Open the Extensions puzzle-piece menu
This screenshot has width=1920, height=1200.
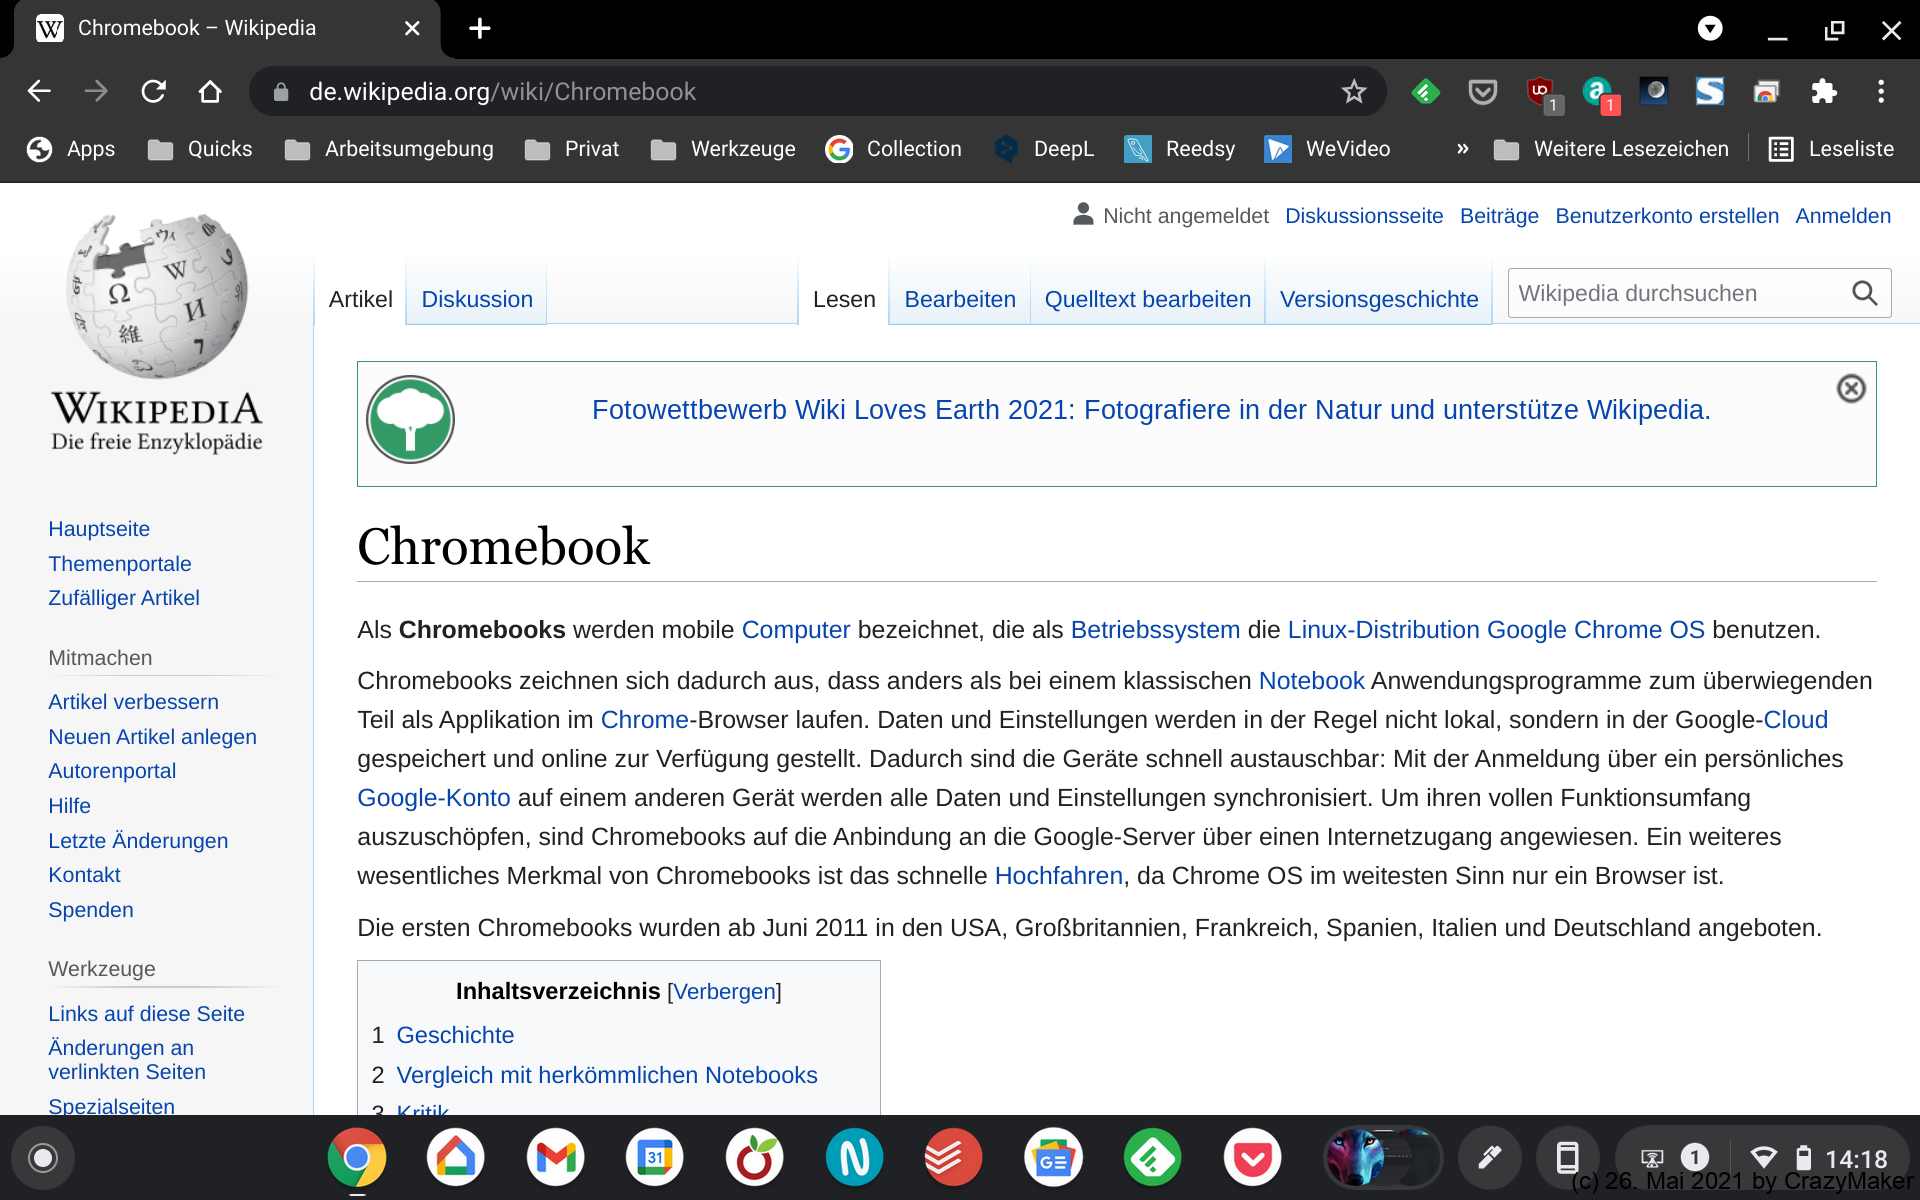1824,92
